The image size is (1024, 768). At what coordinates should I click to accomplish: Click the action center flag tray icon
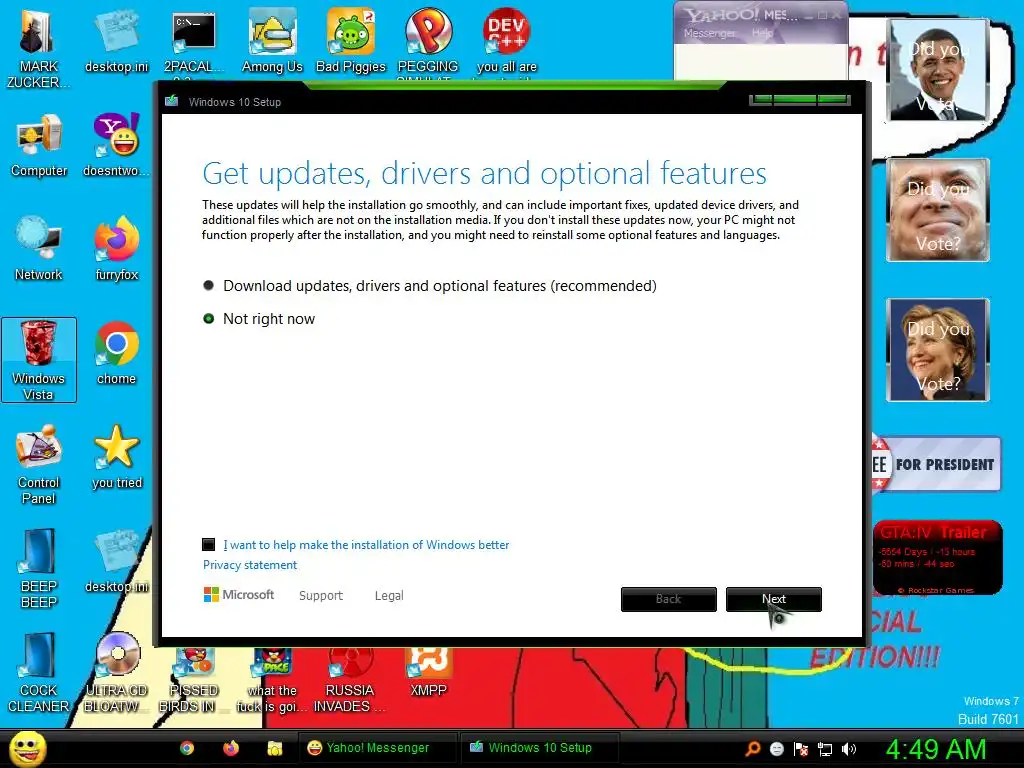[801, 749]
